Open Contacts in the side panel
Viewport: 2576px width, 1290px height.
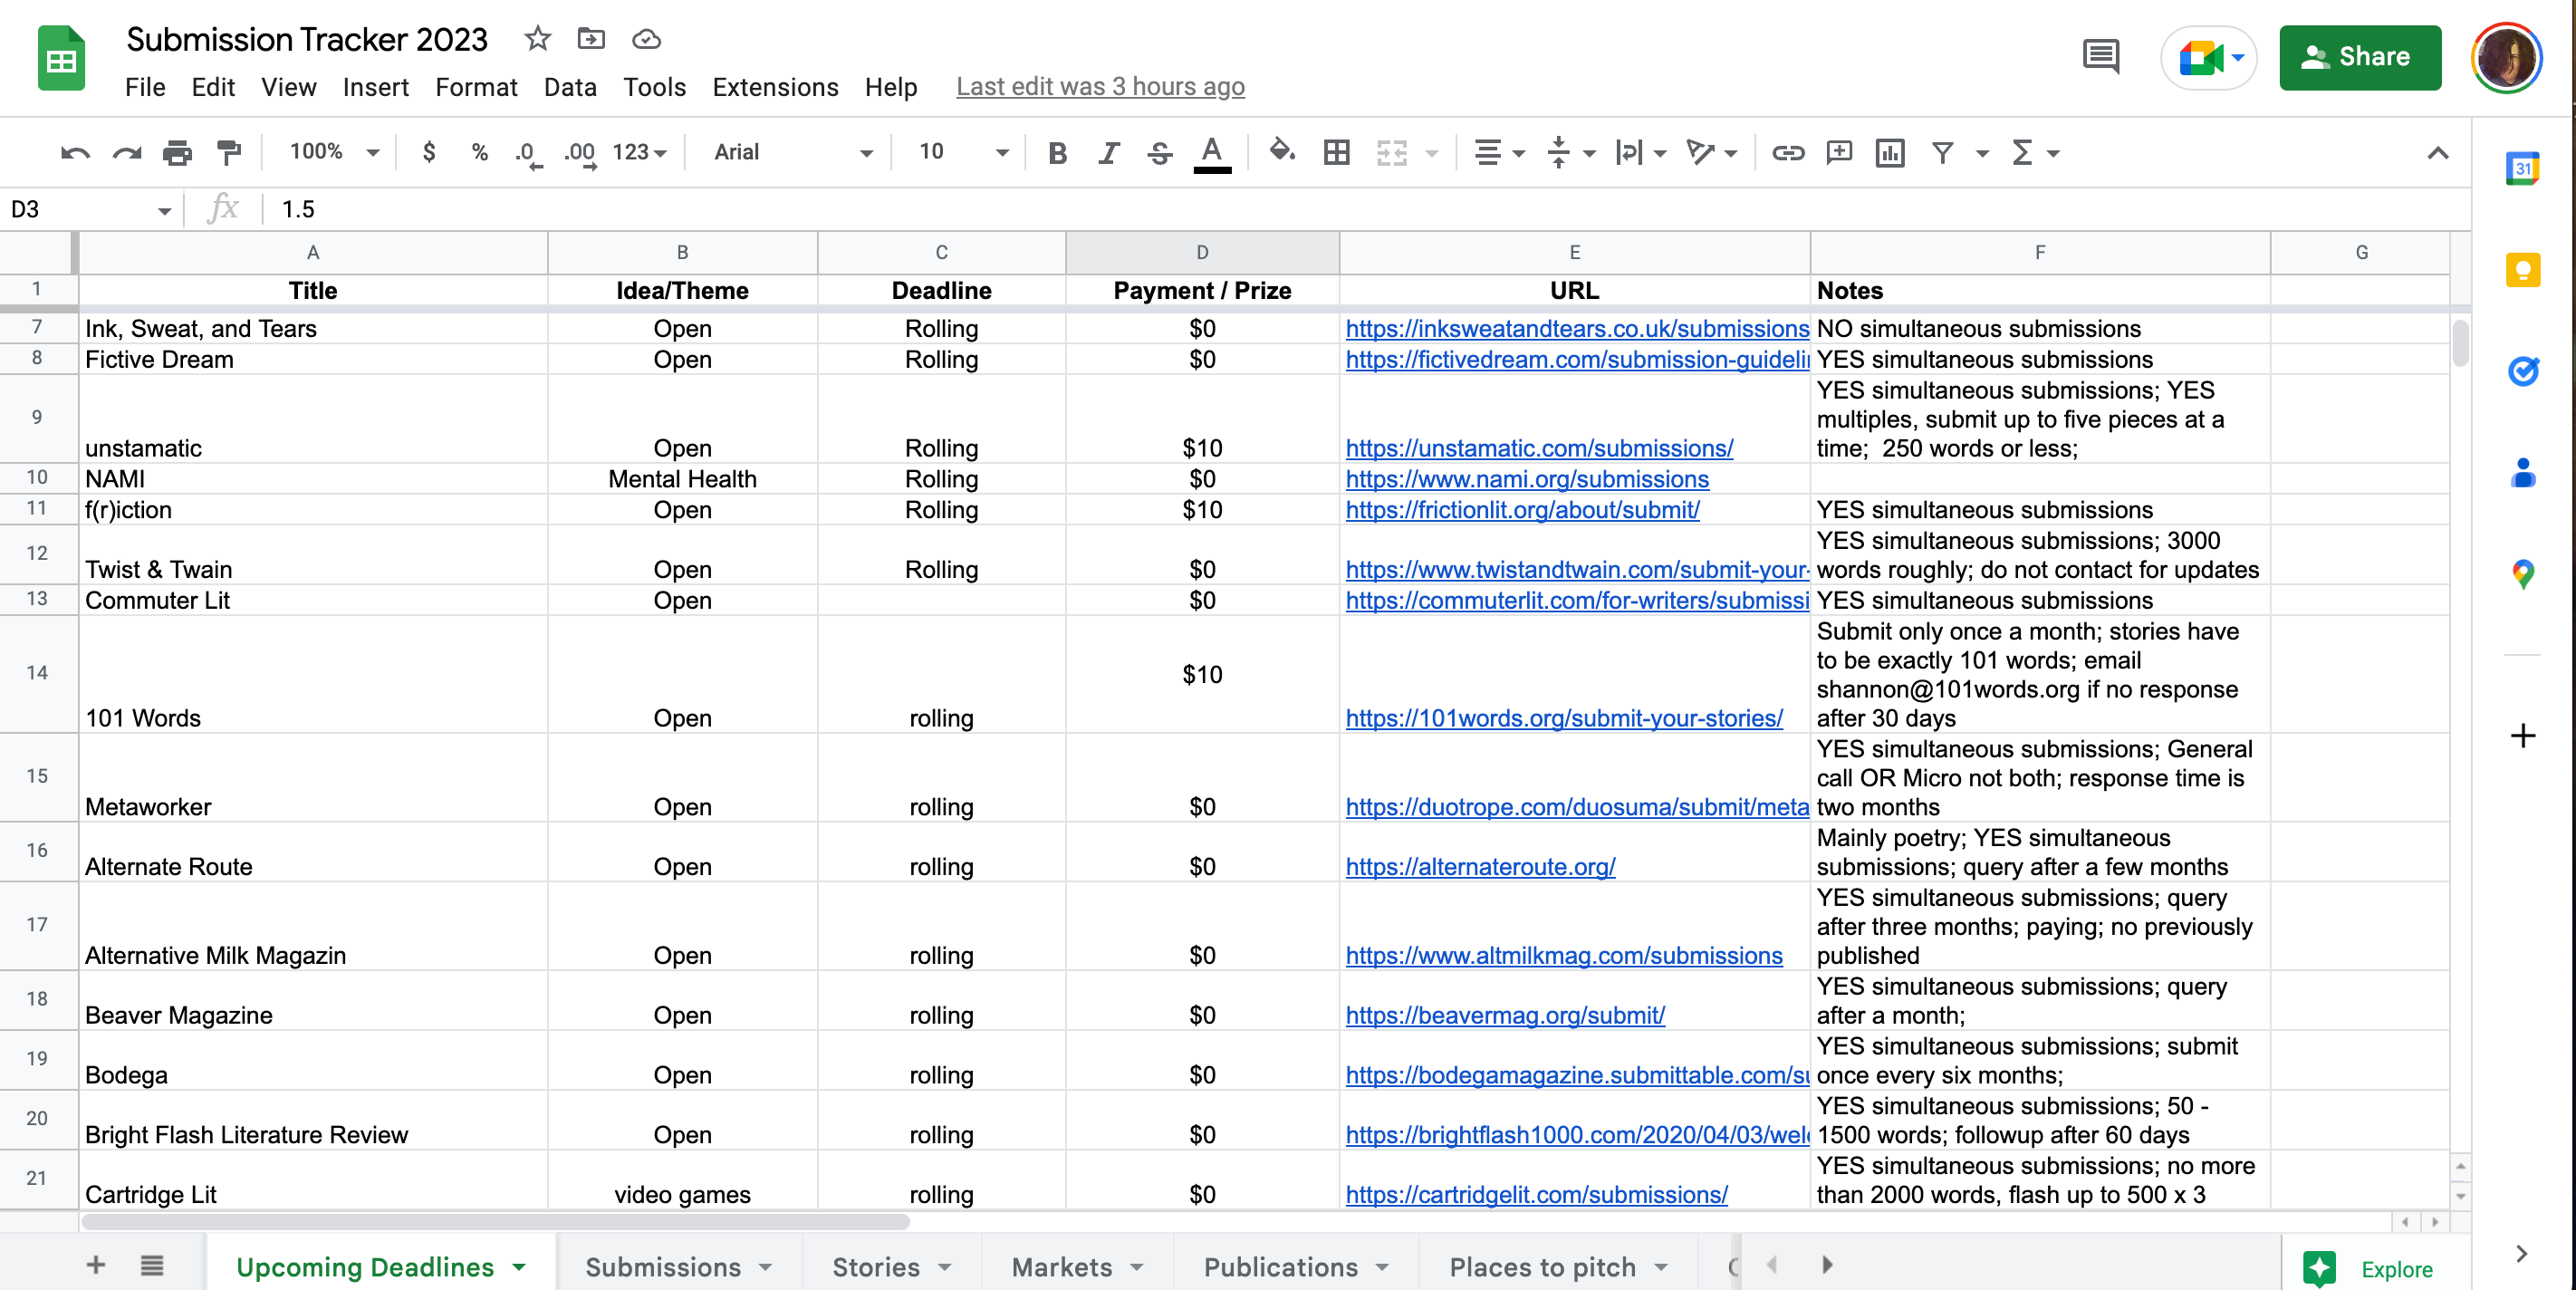coord(2522,472)
